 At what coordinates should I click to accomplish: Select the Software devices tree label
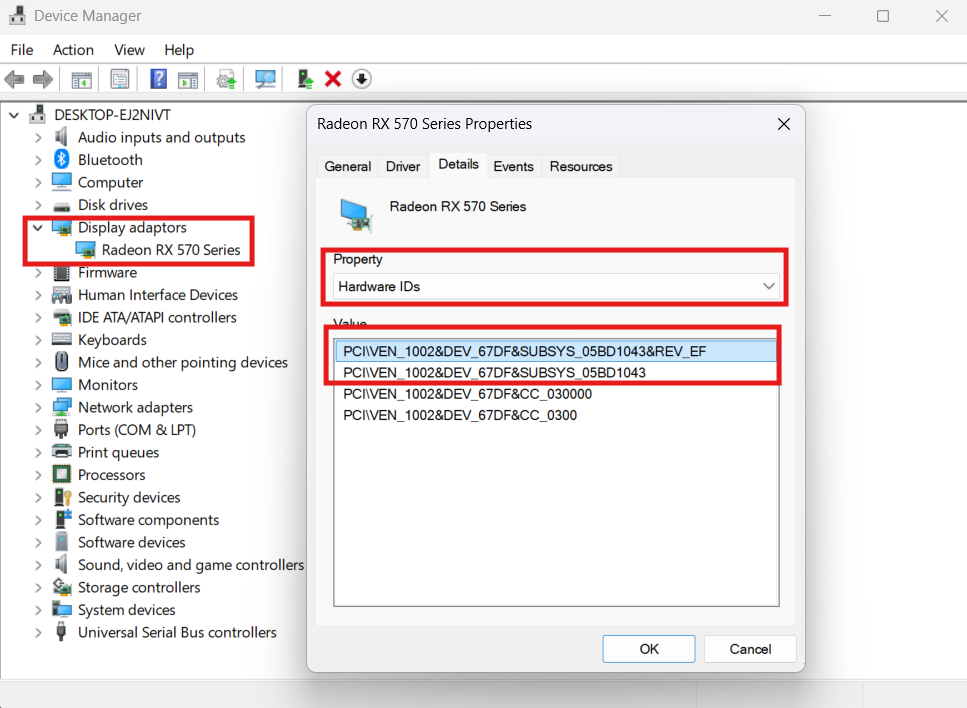pyautogui.click(x=131, y=542)
